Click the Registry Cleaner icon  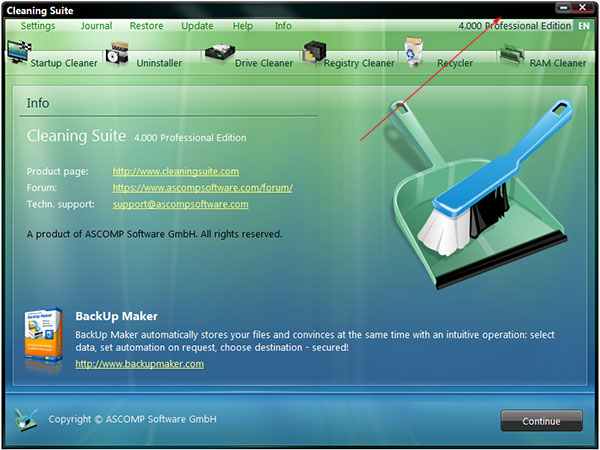316,52
